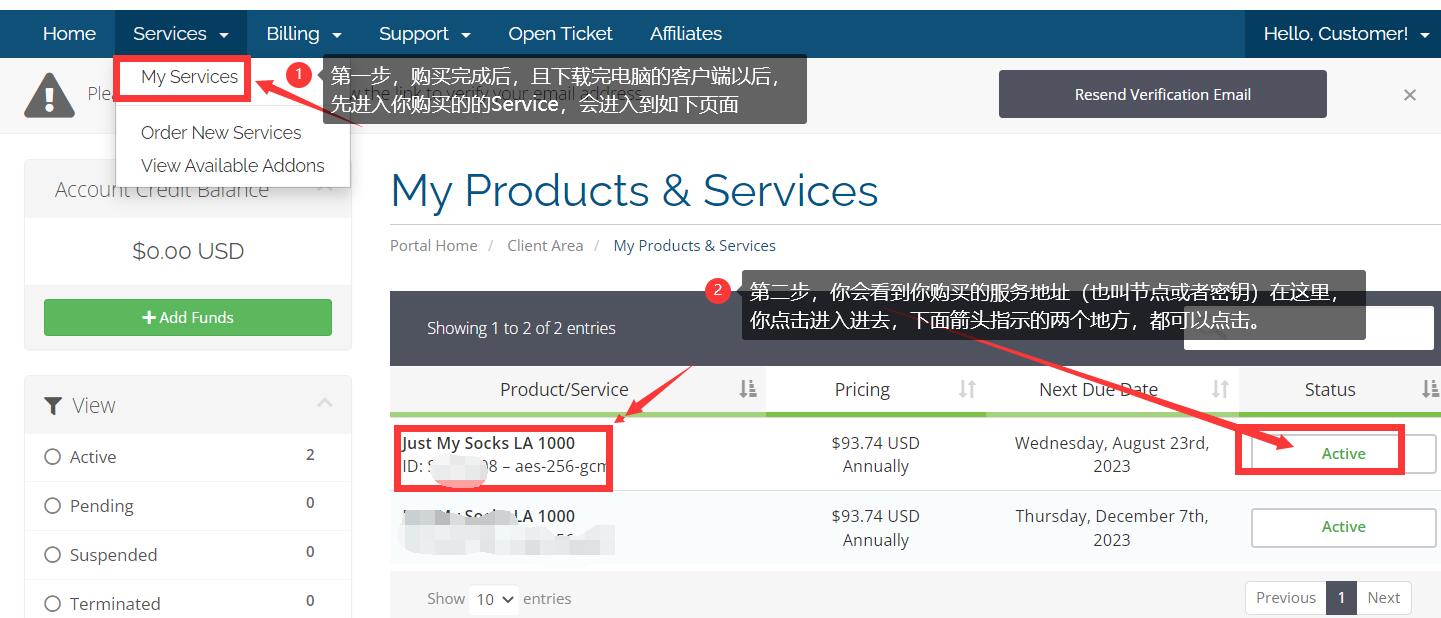Click the Status column sort icon
This screenshot has height=618, width=1441.
[1429, 389]
